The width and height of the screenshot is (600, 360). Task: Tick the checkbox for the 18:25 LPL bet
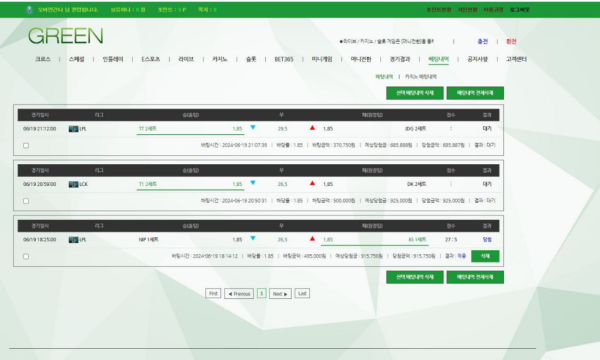26,256
